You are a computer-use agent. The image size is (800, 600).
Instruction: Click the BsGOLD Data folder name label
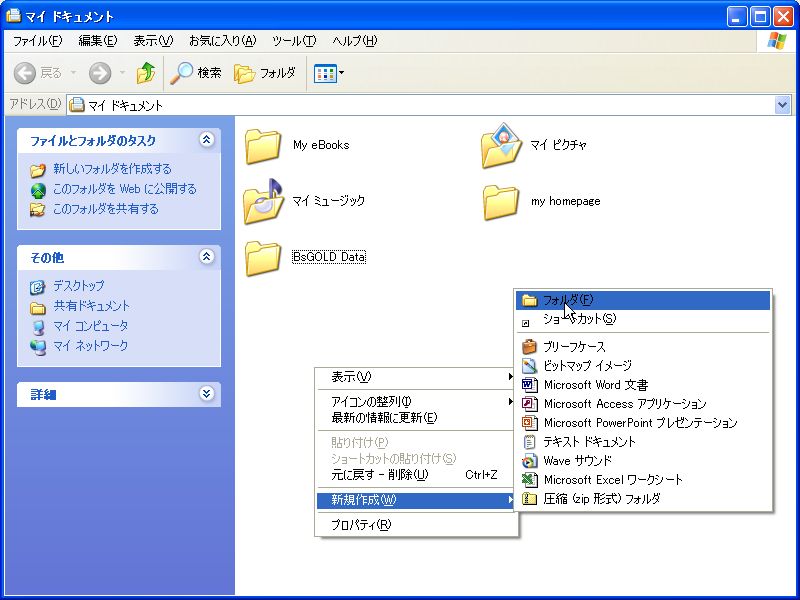pyautogui.click(x=329, y=257)
